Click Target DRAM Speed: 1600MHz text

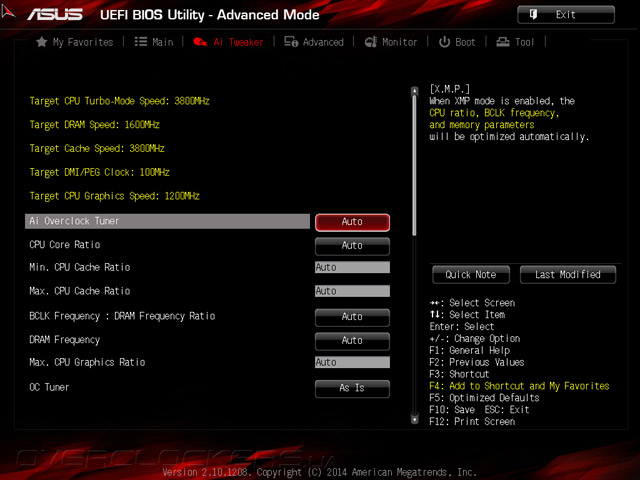click(94, 125)
